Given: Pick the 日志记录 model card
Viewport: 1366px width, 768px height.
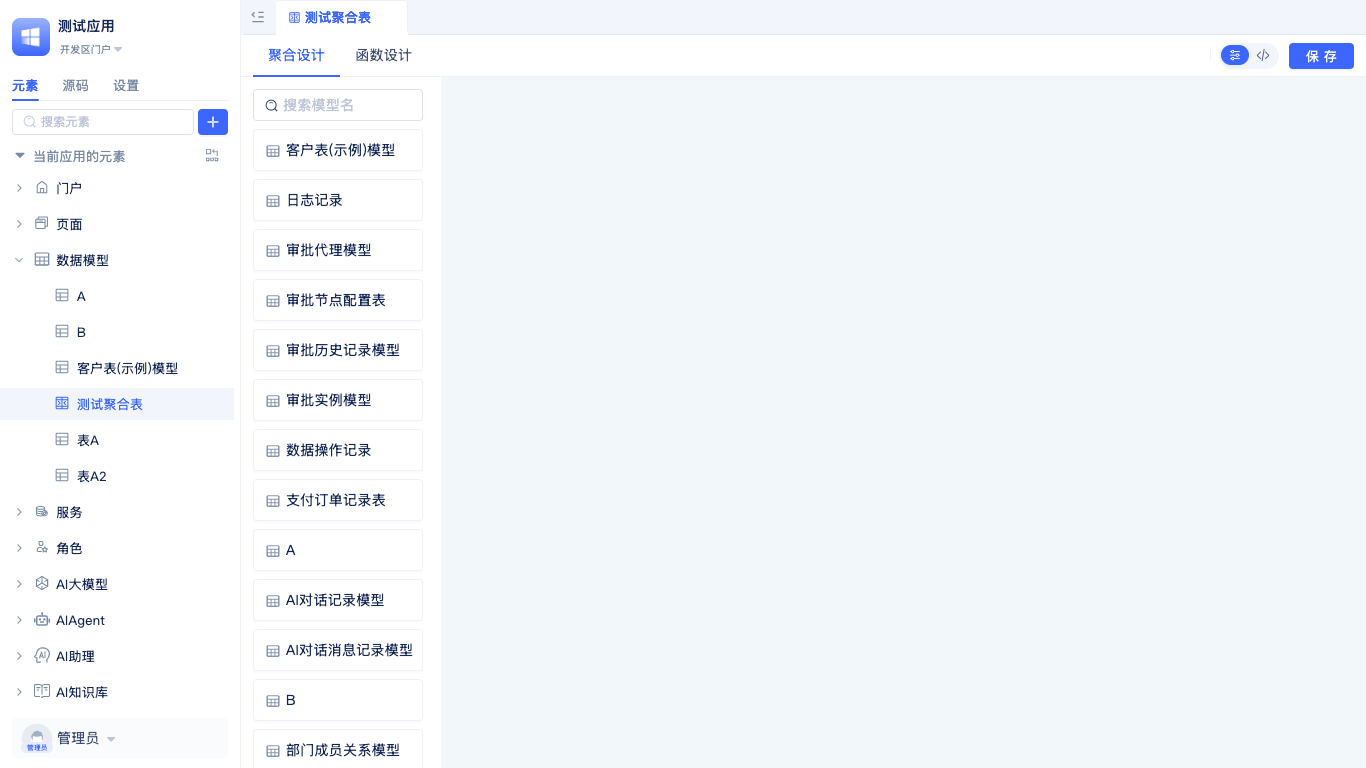Looking at the screenshot, I should click(x=338, y=200).
